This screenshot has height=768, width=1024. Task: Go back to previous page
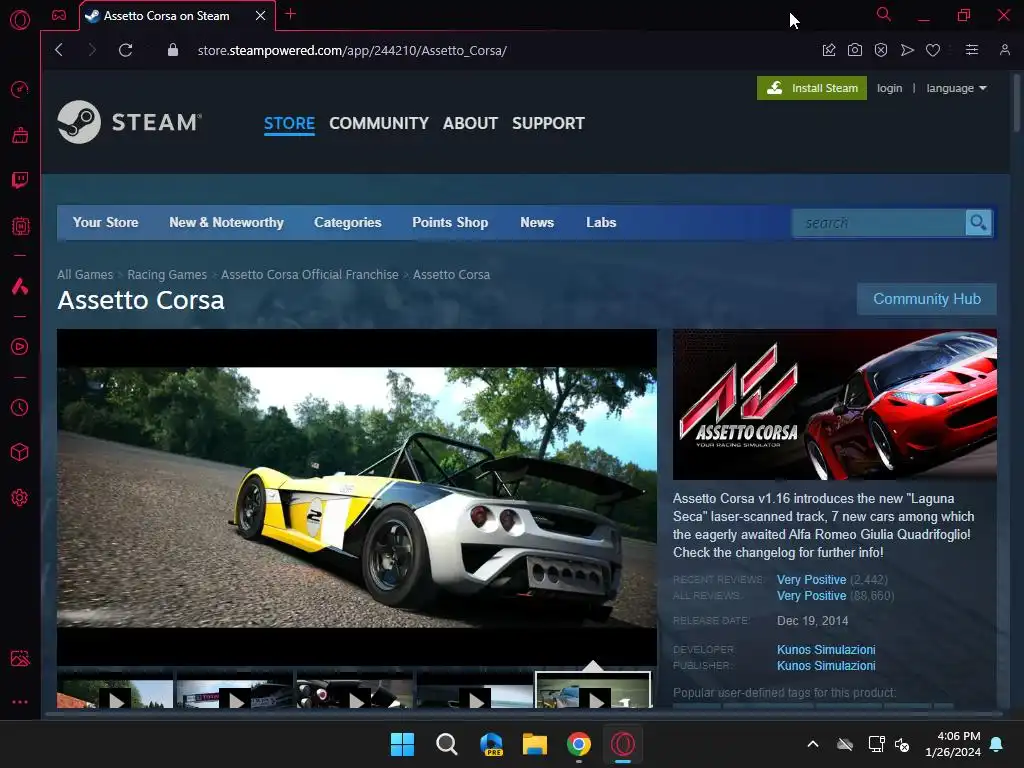coord(59,50)
